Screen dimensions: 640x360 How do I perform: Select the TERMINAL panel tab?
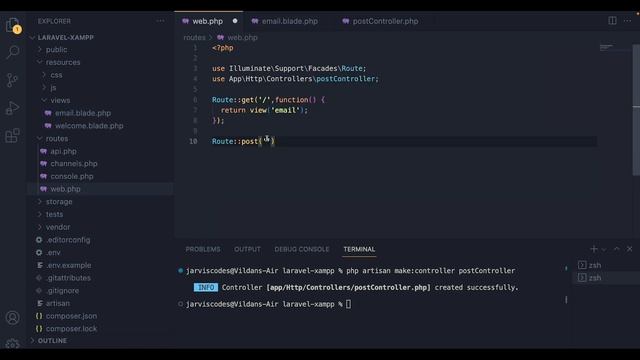coord(359,249)
